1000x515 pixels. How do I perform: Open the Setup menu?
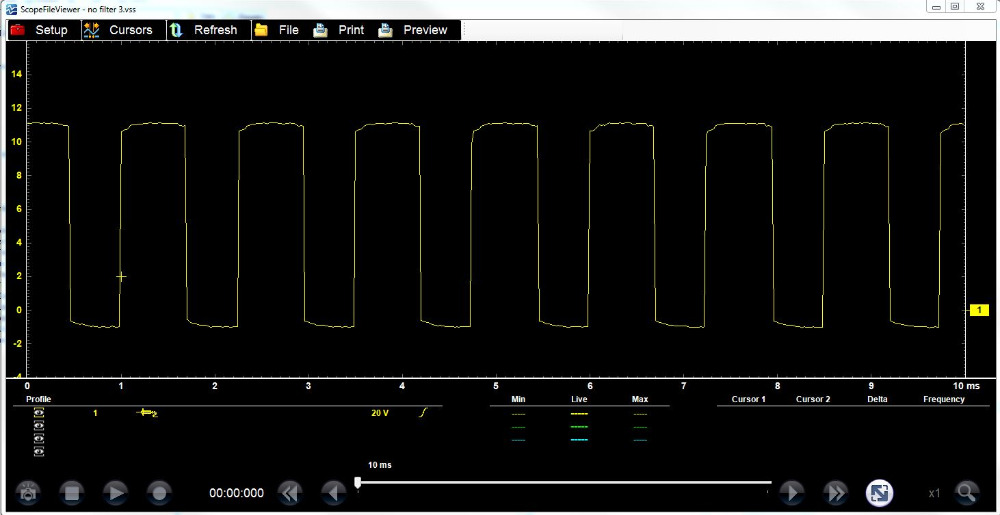40,30
